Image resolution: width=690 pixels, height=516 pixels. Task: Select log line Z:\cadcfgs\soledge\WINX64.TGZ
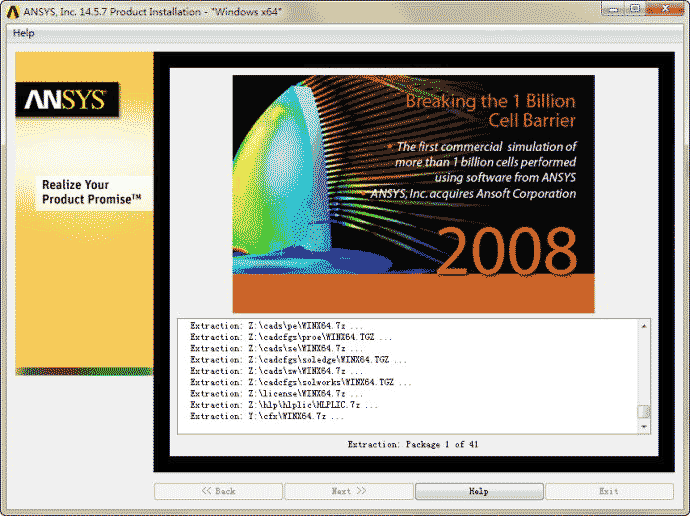pyautogui.click(x=298, y=360)
